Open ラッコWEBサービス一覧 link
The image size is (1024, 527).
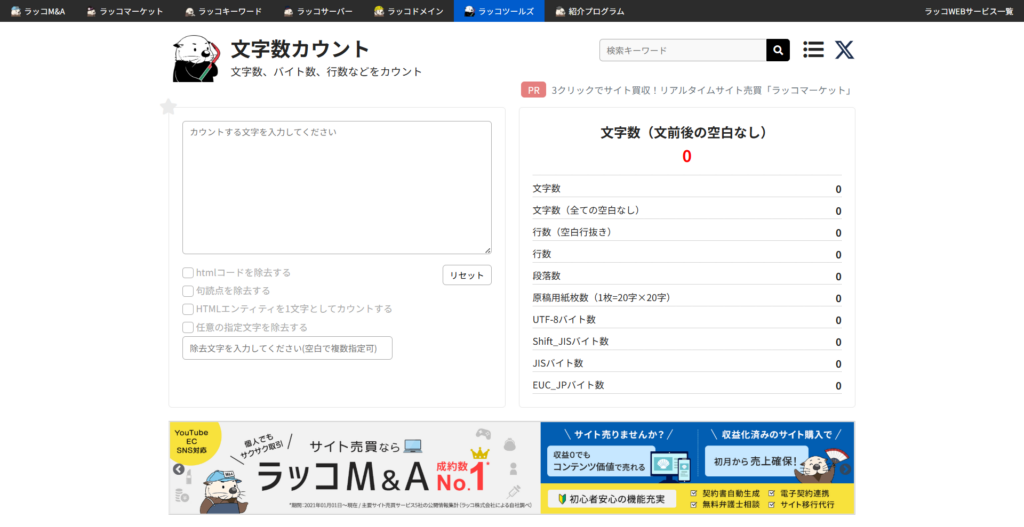click(x=968, y=11)
